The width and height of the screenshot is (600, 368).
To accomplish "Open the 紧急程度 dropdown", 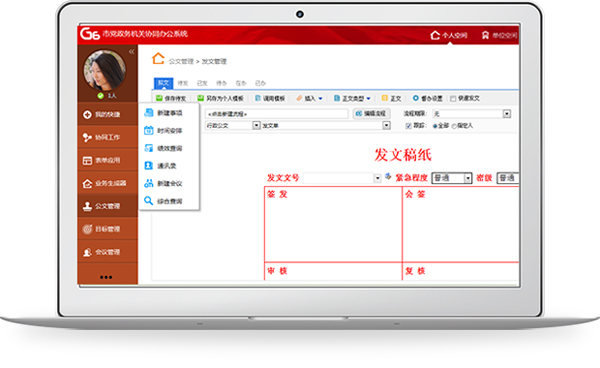I will tap(468, 178).
